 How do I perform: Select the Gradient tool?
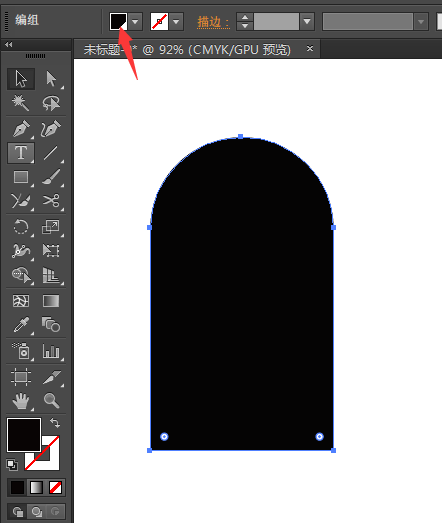click(x=51, y=301)
